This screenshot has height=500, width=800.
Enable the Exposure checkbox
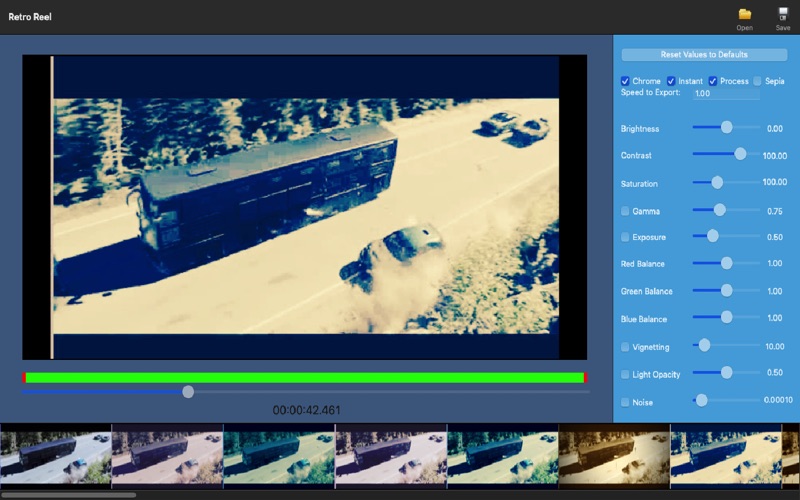click(625, 237)
